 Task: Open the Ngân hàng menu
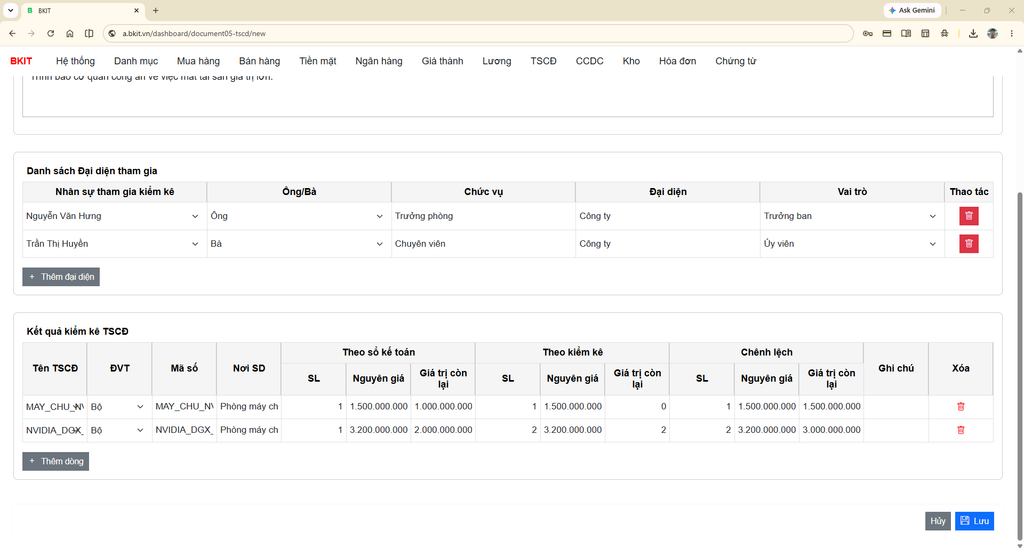coord(379,61)
